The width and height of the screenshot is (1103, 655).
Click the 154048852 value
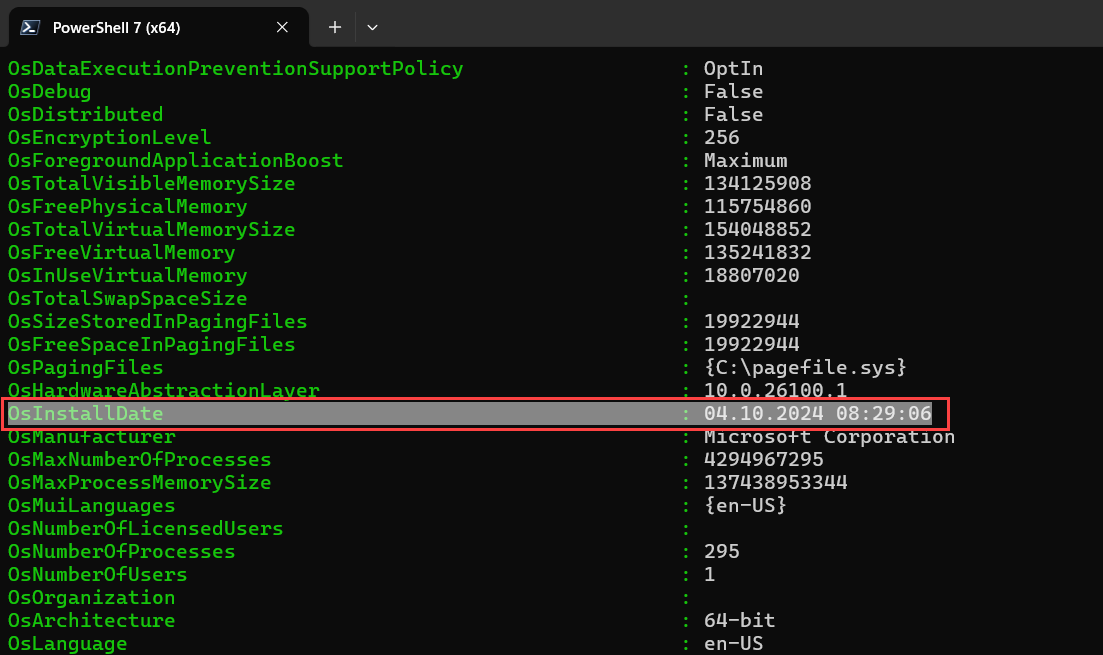click(x=758, y=230)
